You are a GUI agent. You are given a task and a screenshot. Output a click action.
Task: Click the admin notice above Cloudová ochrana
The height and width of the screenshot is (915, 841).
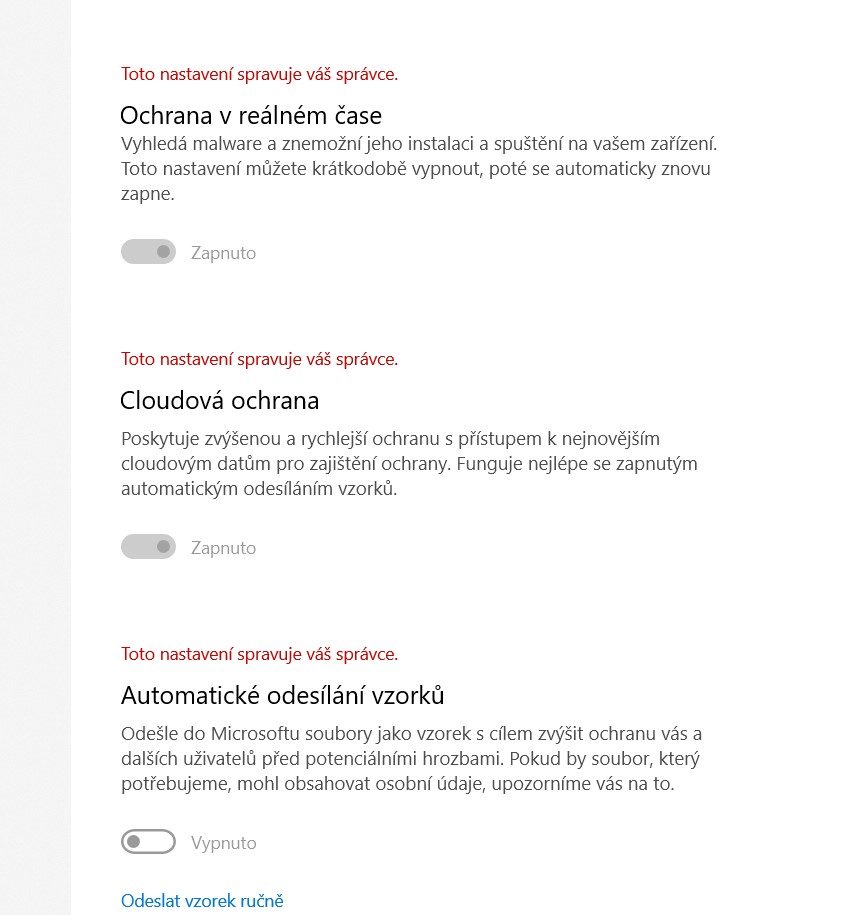click(259, 359)
